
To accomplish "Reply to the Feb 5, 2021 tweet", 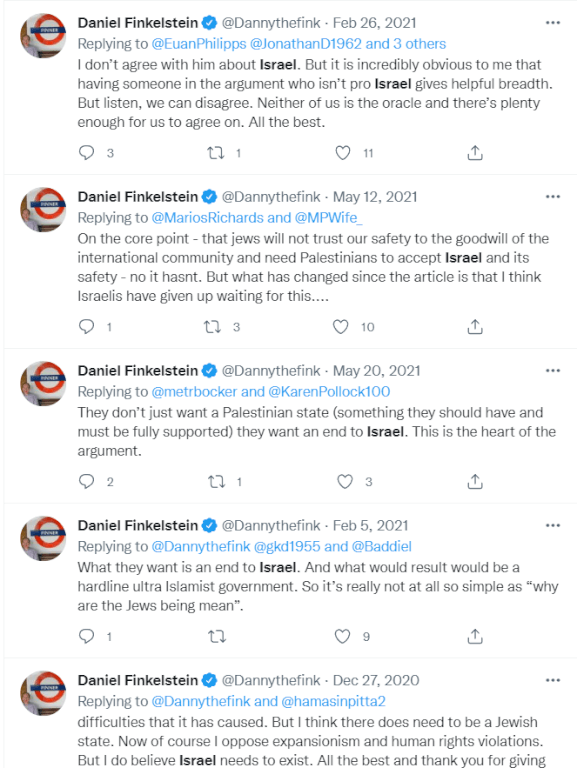I will pos(87,636).
